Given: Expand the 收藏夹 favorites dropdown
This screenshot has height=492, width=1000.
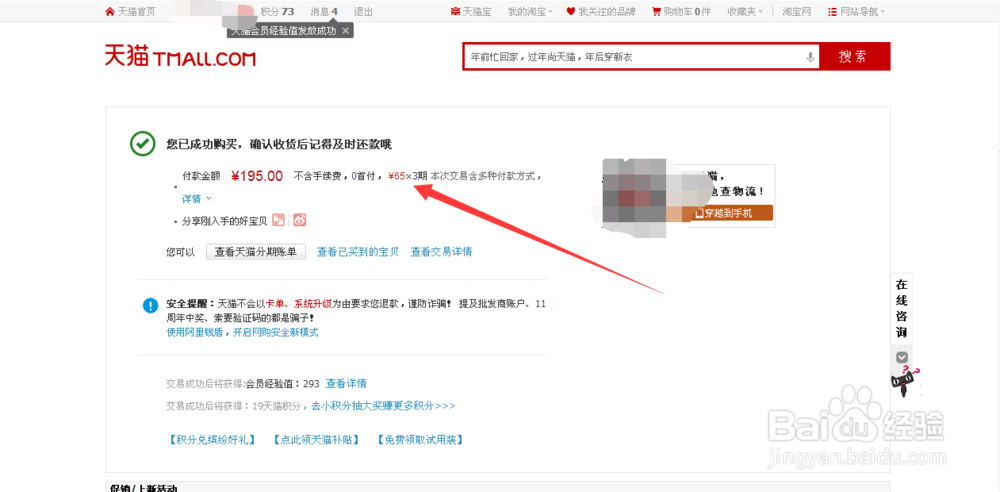Looking at the screenshot, I should 745,11.
